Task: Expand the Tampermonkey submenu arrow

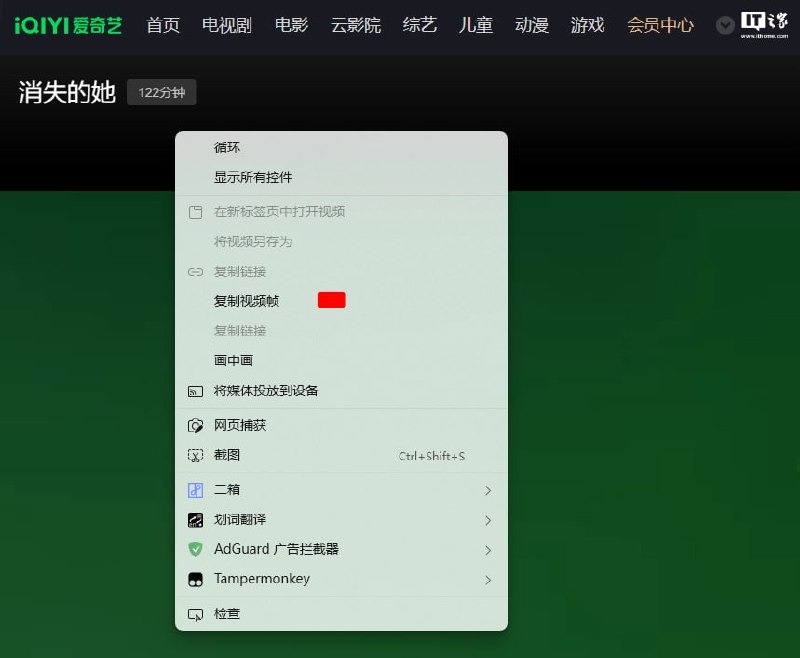Action: pyautogui.click(x=489, y=579)
